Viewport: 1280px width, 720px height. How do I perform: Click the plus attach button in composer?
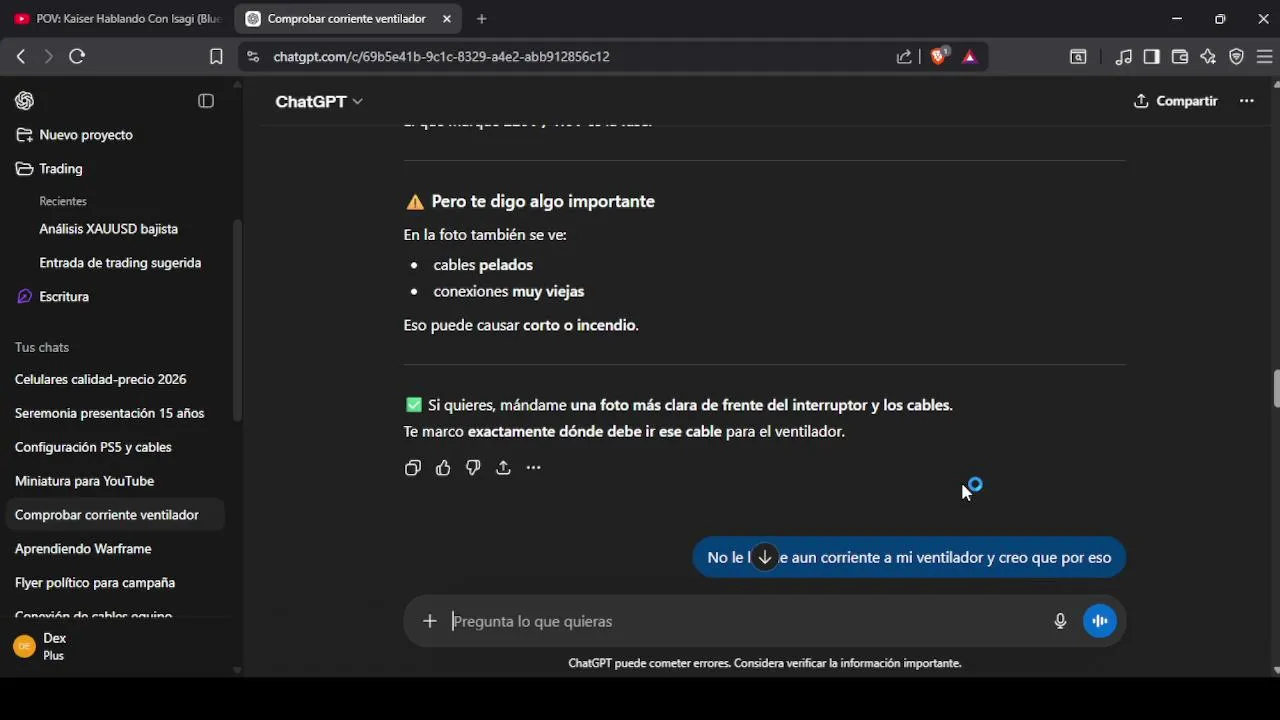tap(430, 622)
